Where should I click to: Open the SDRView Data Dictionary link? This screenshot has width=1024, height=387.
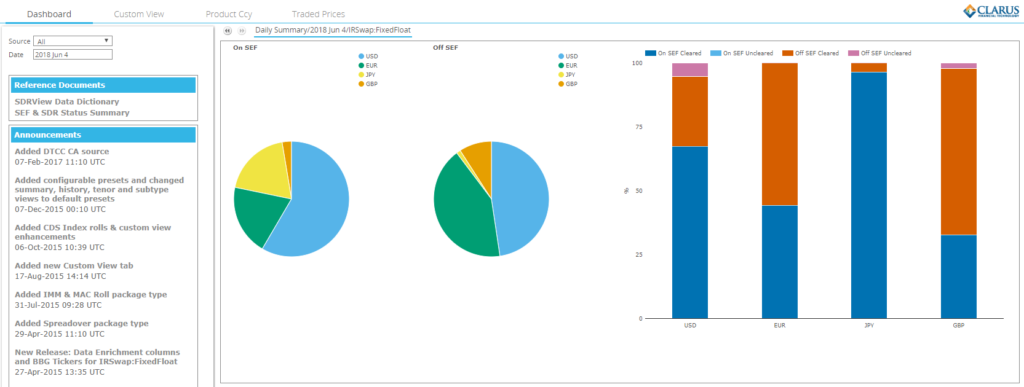(67, 102)
